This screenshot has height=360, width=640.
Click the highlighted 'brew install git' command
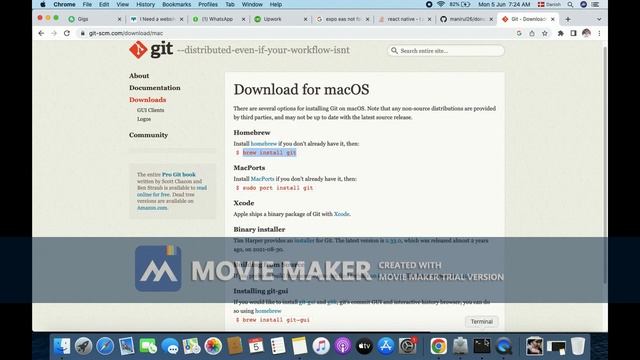click(x=269, y=153)
